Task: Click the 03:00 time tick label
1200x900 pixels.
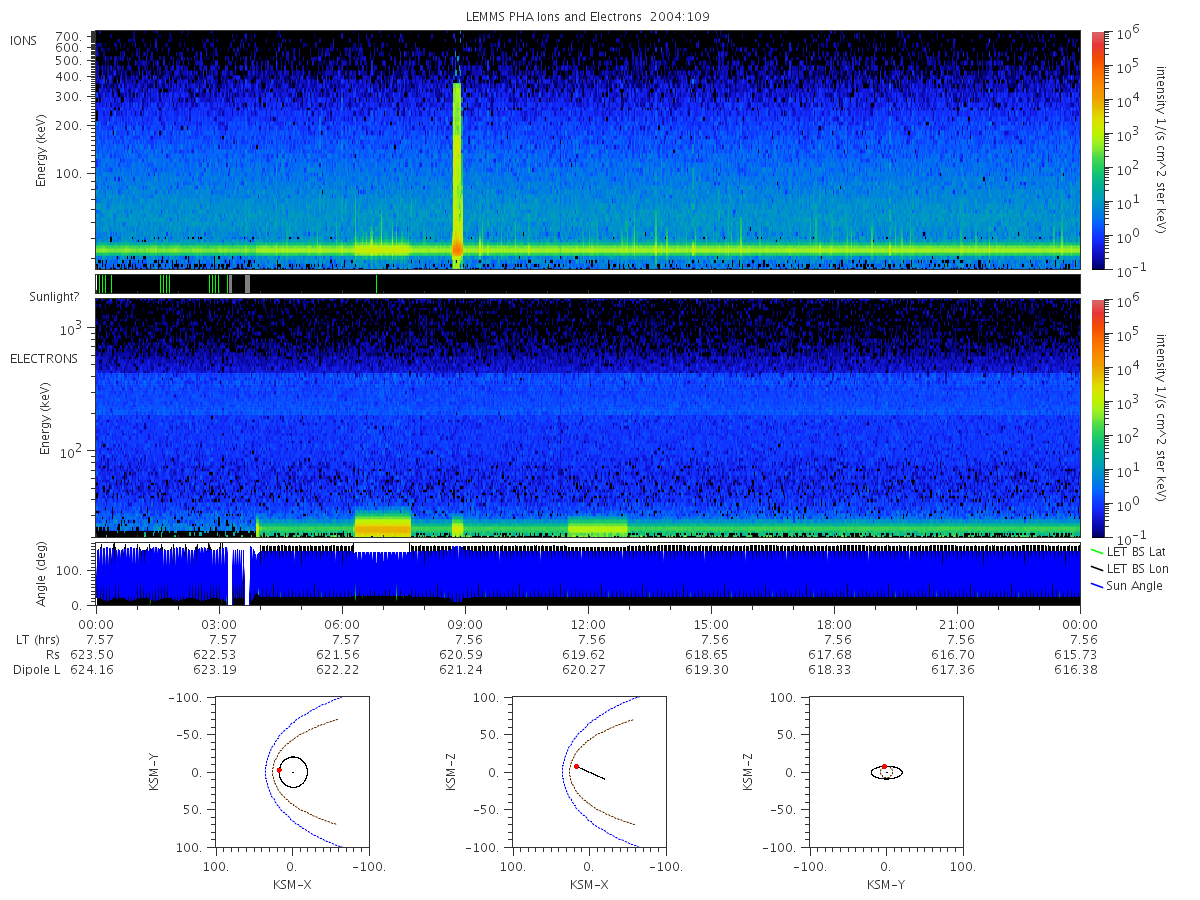Action: 220,623
